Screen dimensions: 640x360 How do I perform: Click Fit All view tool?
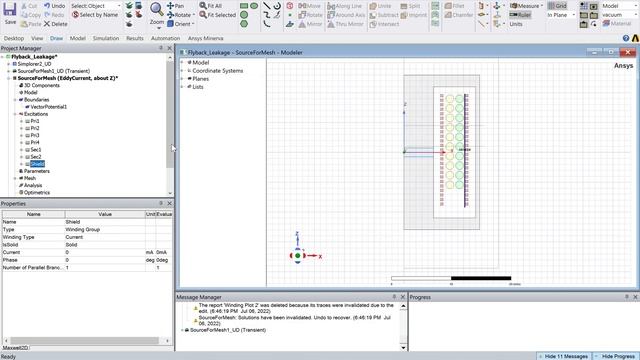[211, 6]
